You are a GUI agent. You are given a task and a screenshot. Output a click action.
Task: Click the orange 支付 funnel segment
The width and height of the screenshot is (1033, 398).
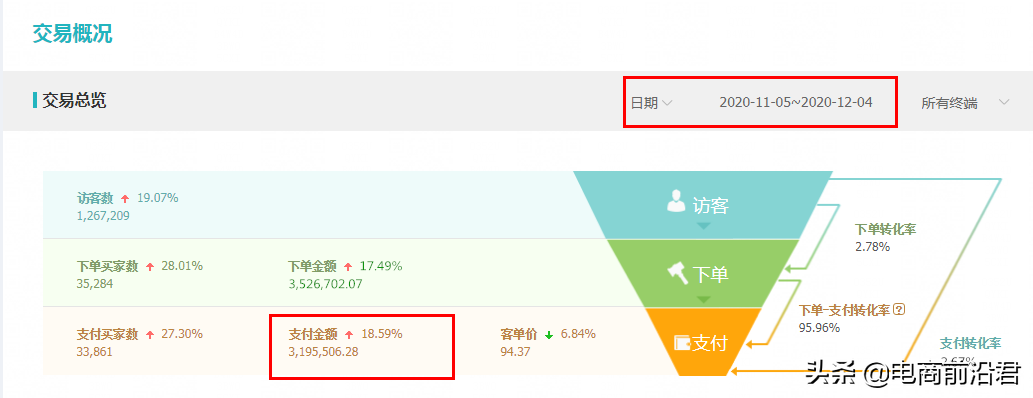pos(703,342)
